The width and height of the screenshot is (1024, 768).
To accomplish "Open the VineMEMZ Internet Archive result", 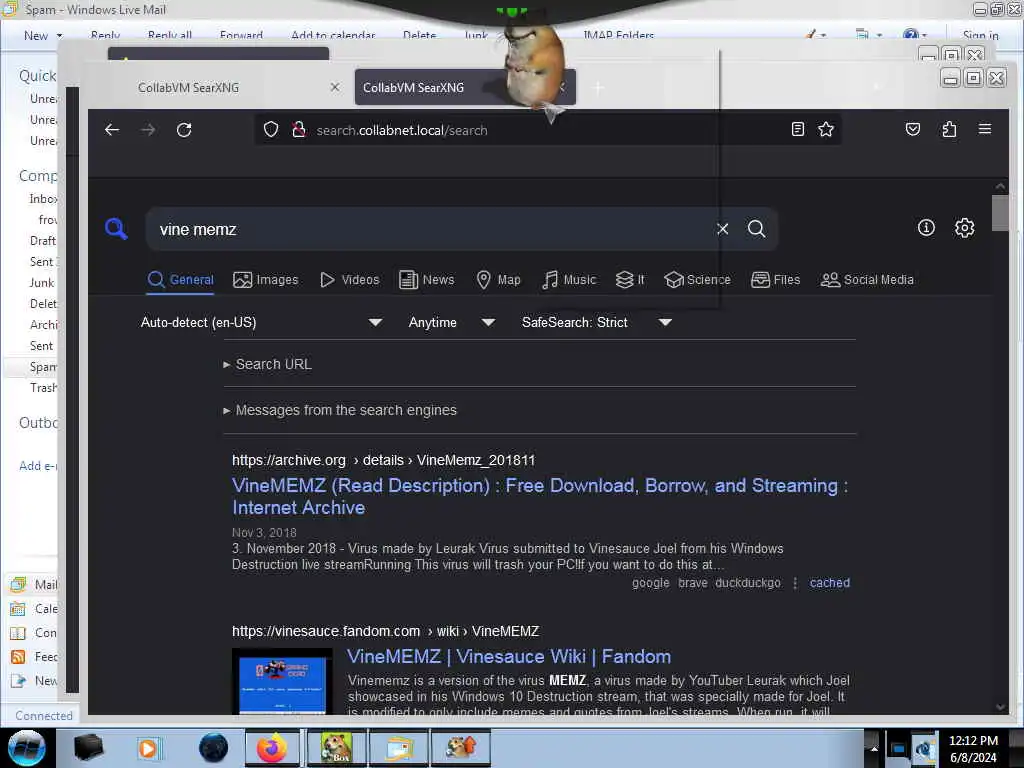I will (x=540, y=496).
